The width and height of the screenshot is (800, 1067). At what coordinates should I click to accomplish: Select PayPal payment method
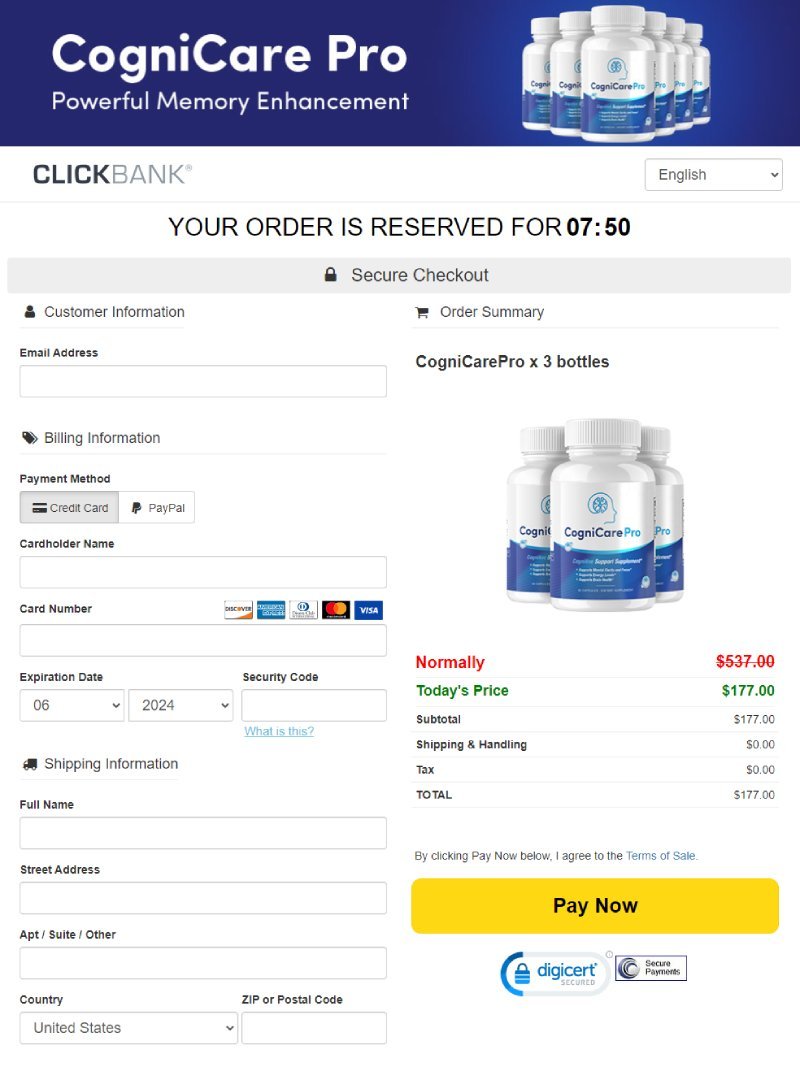(x=157, y=508)
